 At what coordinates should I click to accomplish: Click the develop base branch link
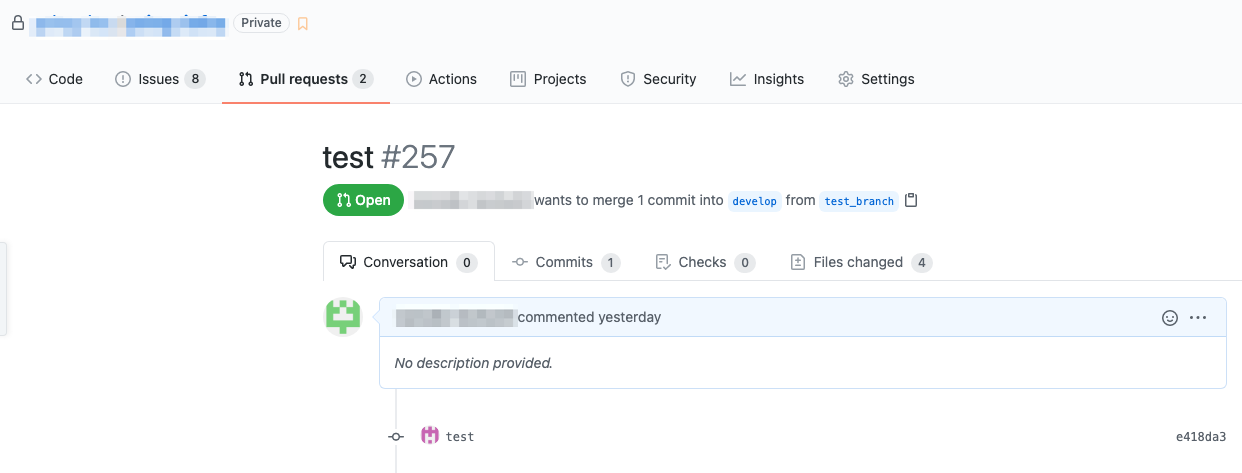[754, 201]
